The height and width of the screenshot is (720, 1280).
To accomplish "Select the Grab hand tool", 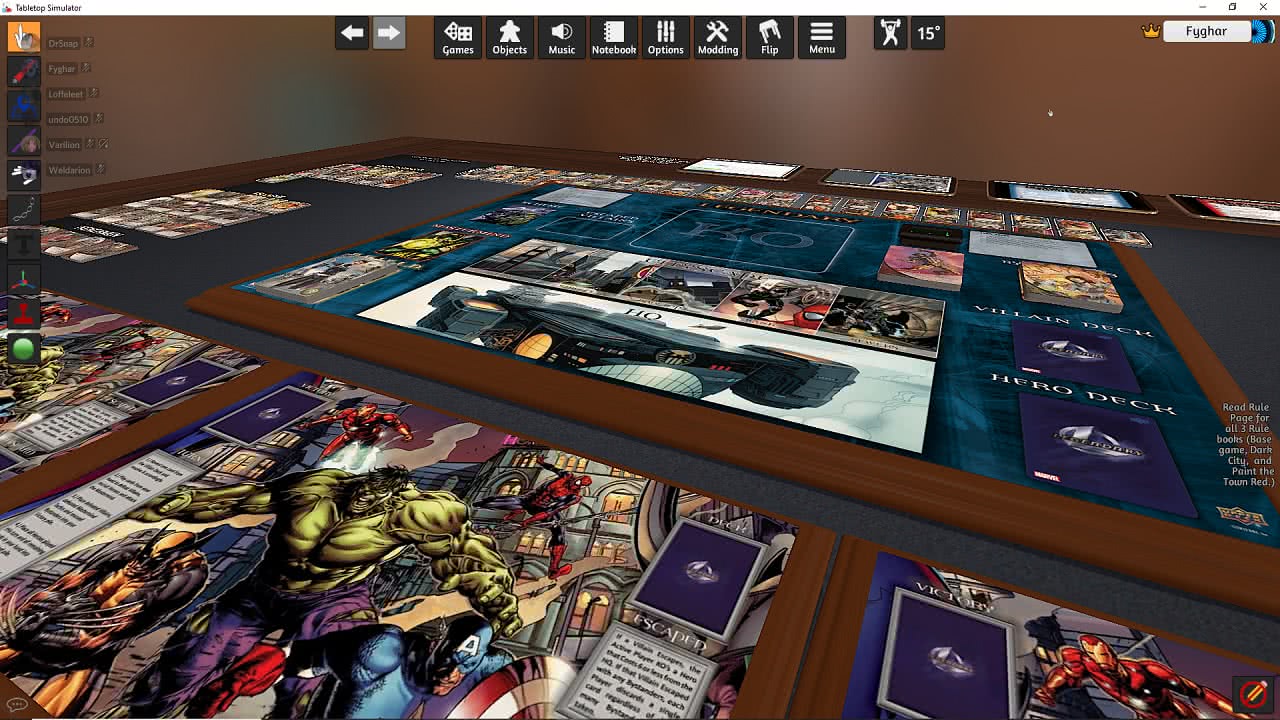I will pyautogui.click(x=24, y=38).
